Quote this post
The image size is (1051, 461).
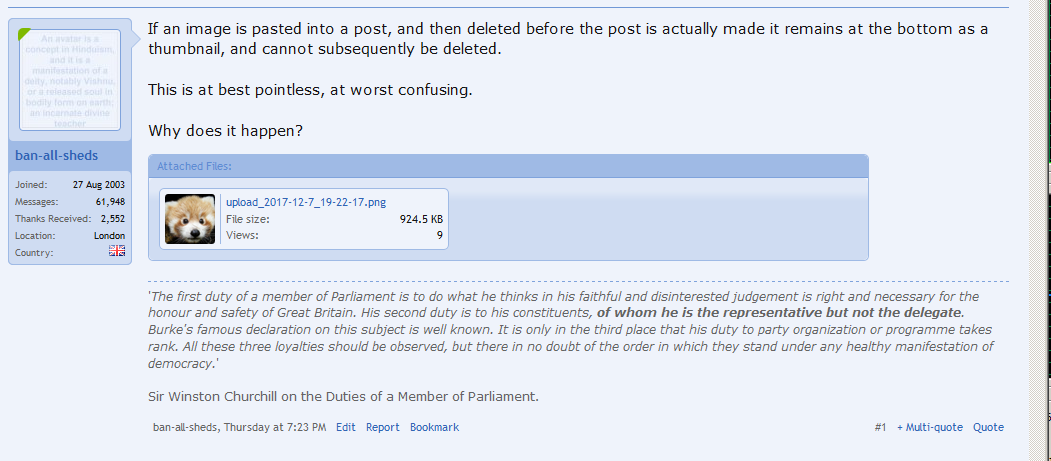(988, 427)
